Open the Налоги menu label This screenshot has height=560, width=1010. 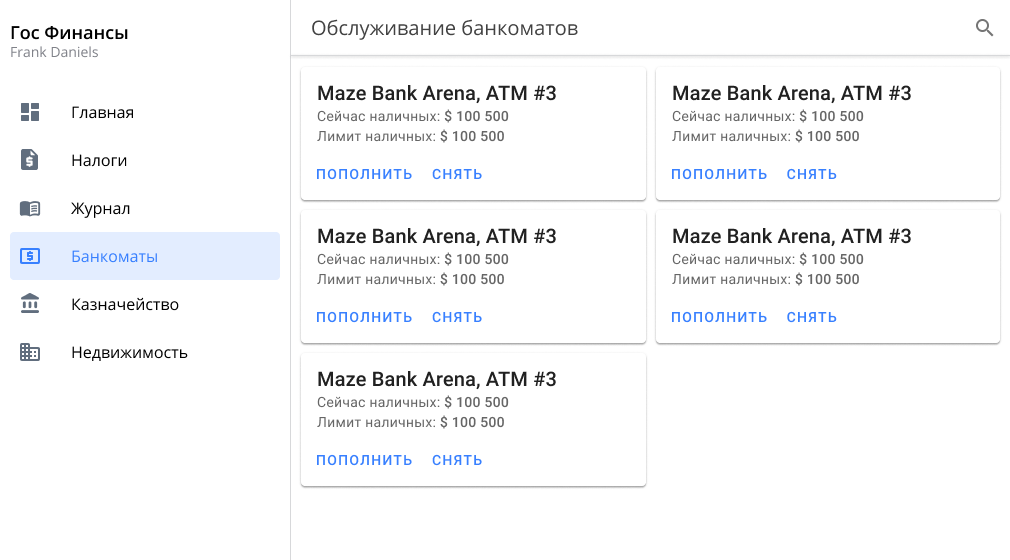(99, 160)
